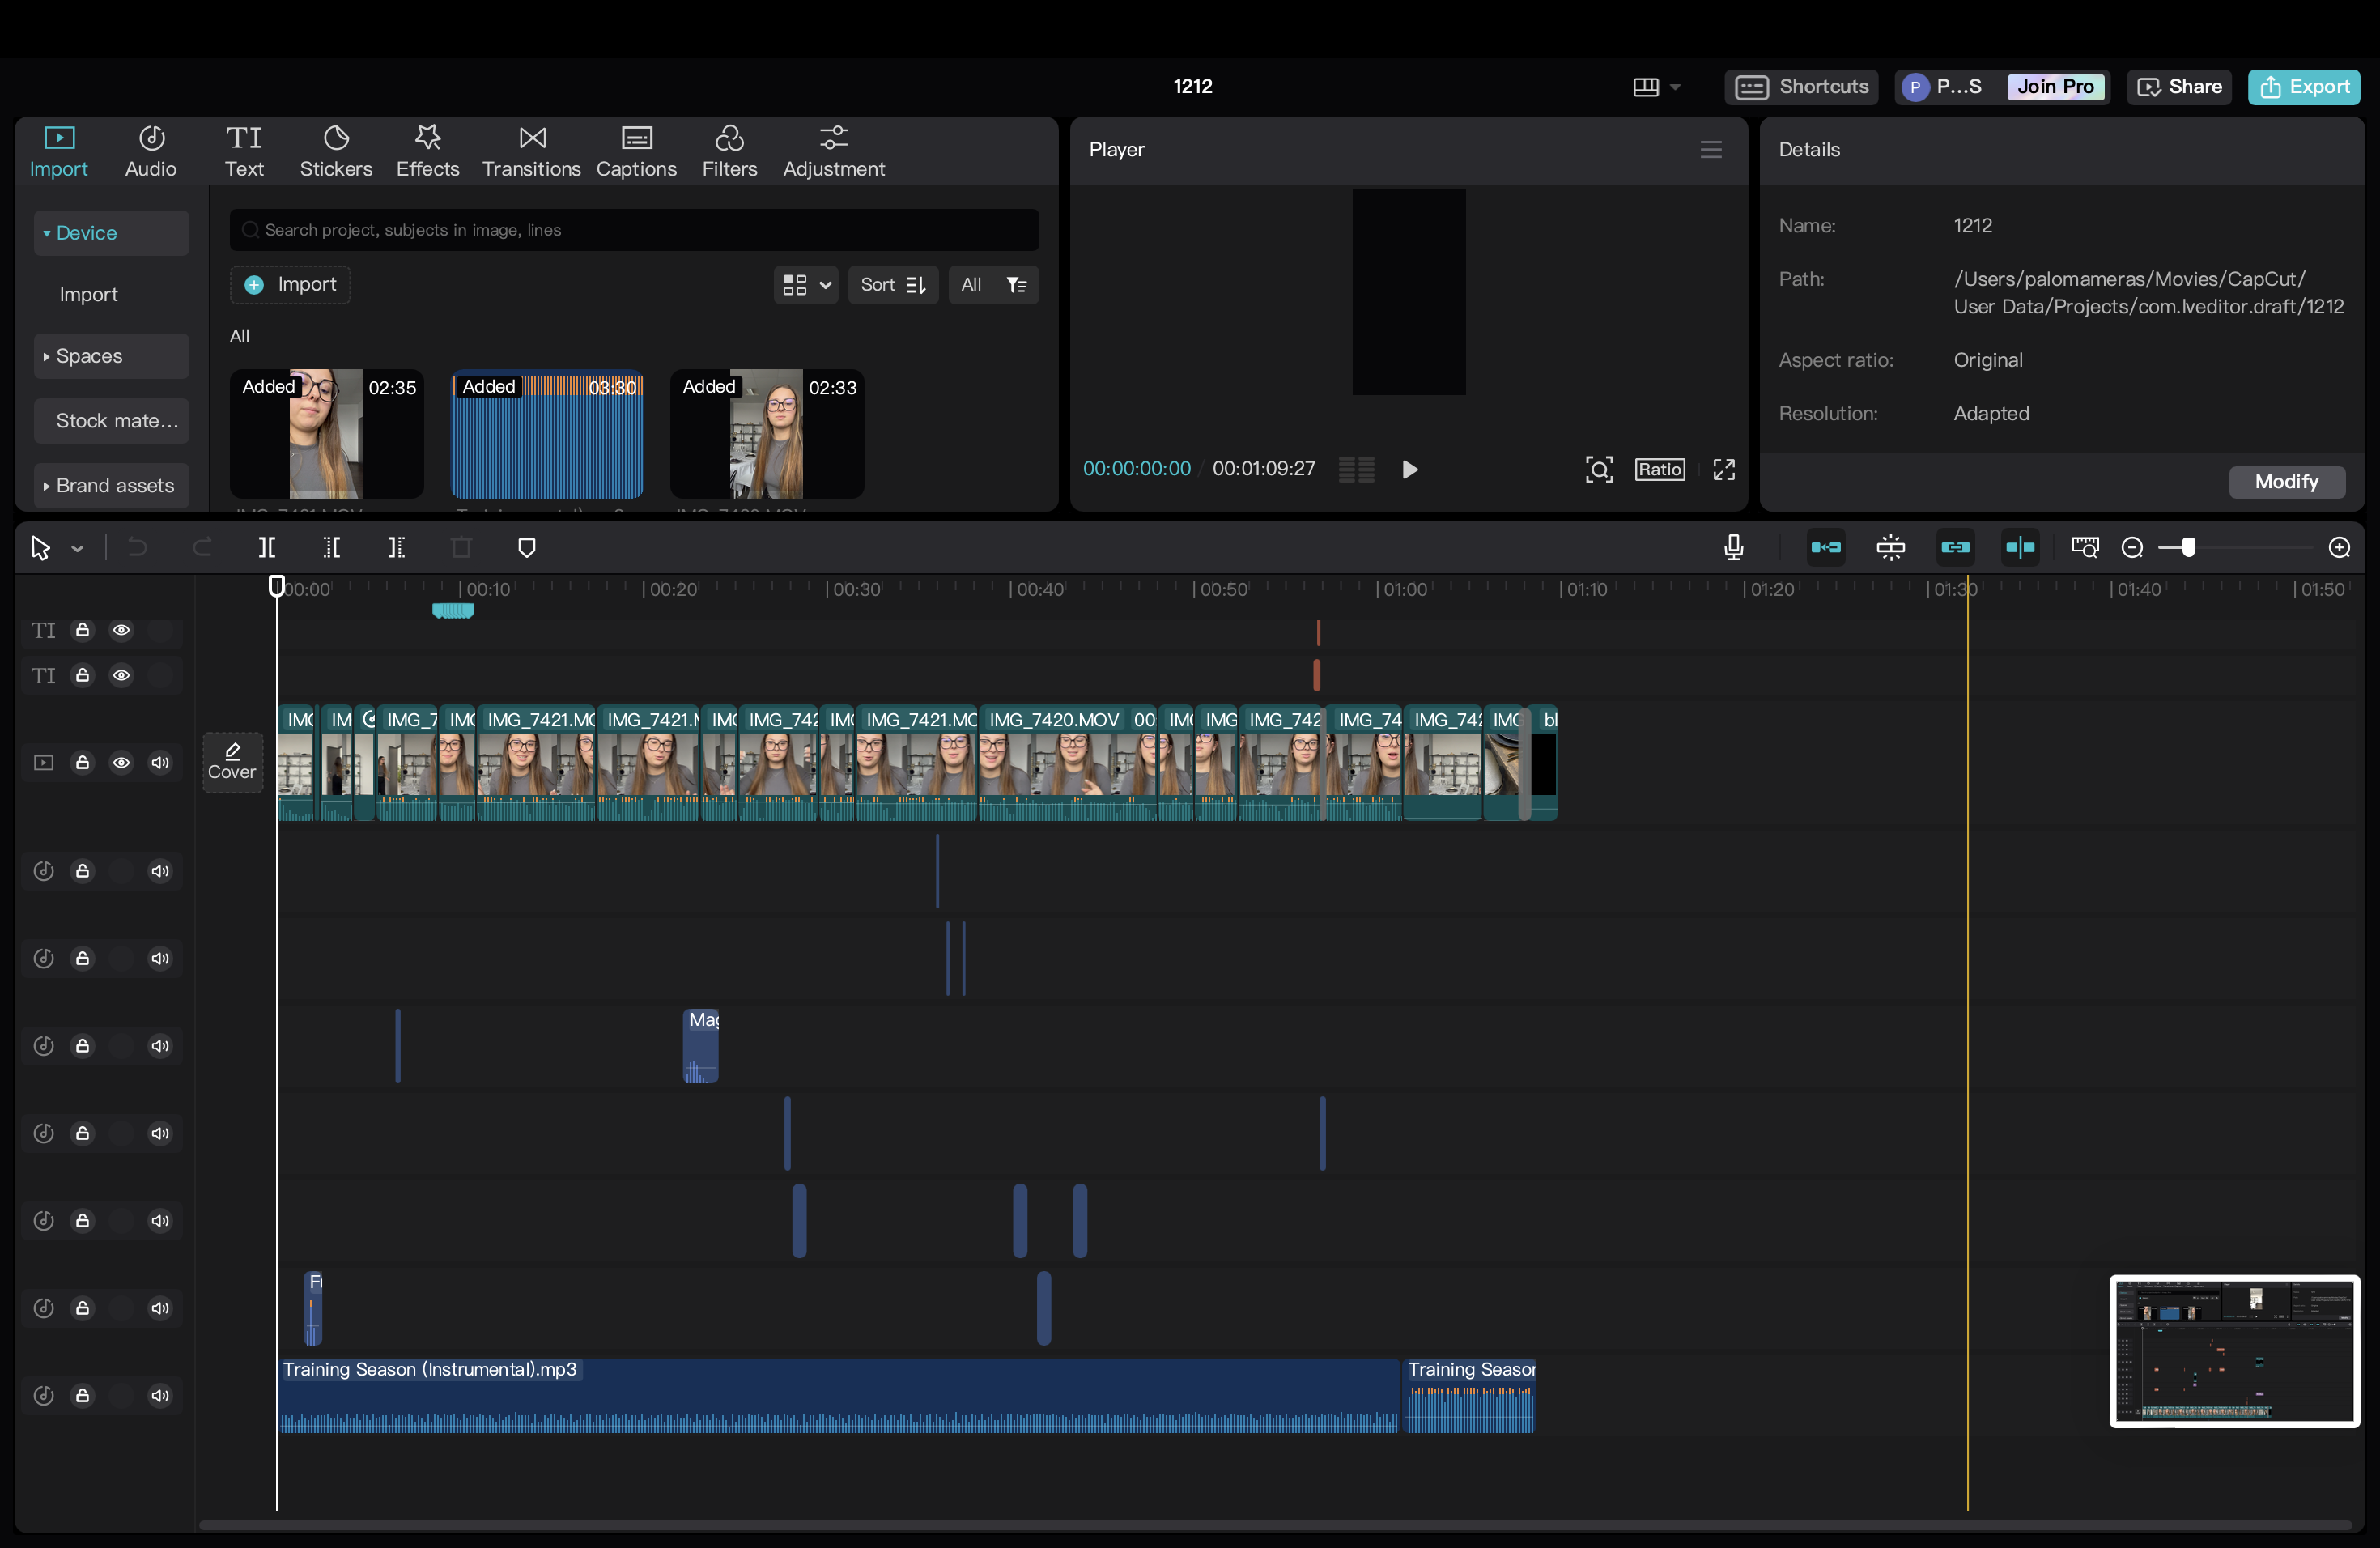Toggle visibility of the top text track
Viewport: 2380px width, 1548px height.
121,630
